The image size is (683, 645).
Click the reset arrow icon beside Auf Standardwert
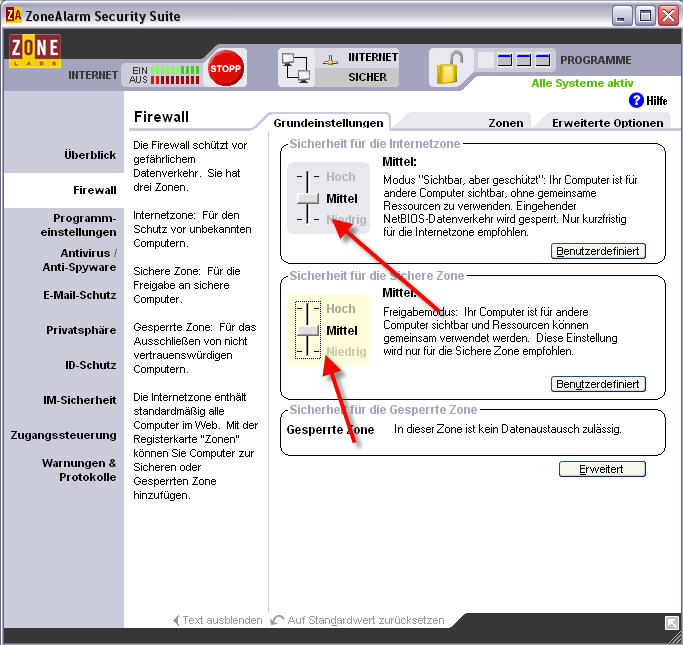277,620
